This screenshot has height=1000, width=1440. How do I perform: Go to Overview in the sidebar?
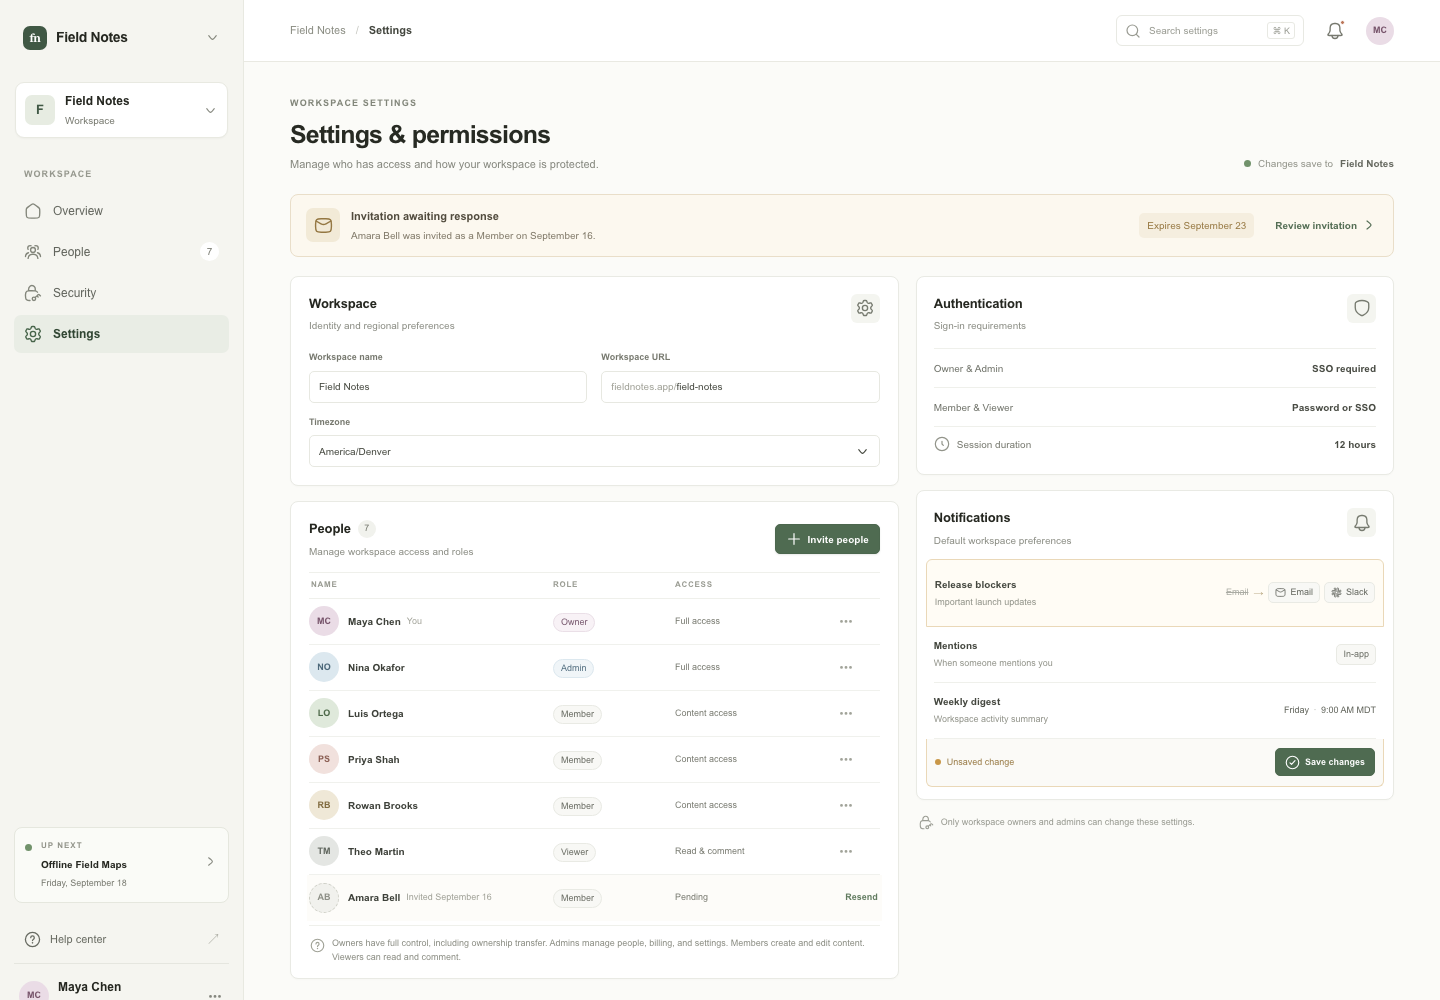pyautogui.click(x=121, y=211)
